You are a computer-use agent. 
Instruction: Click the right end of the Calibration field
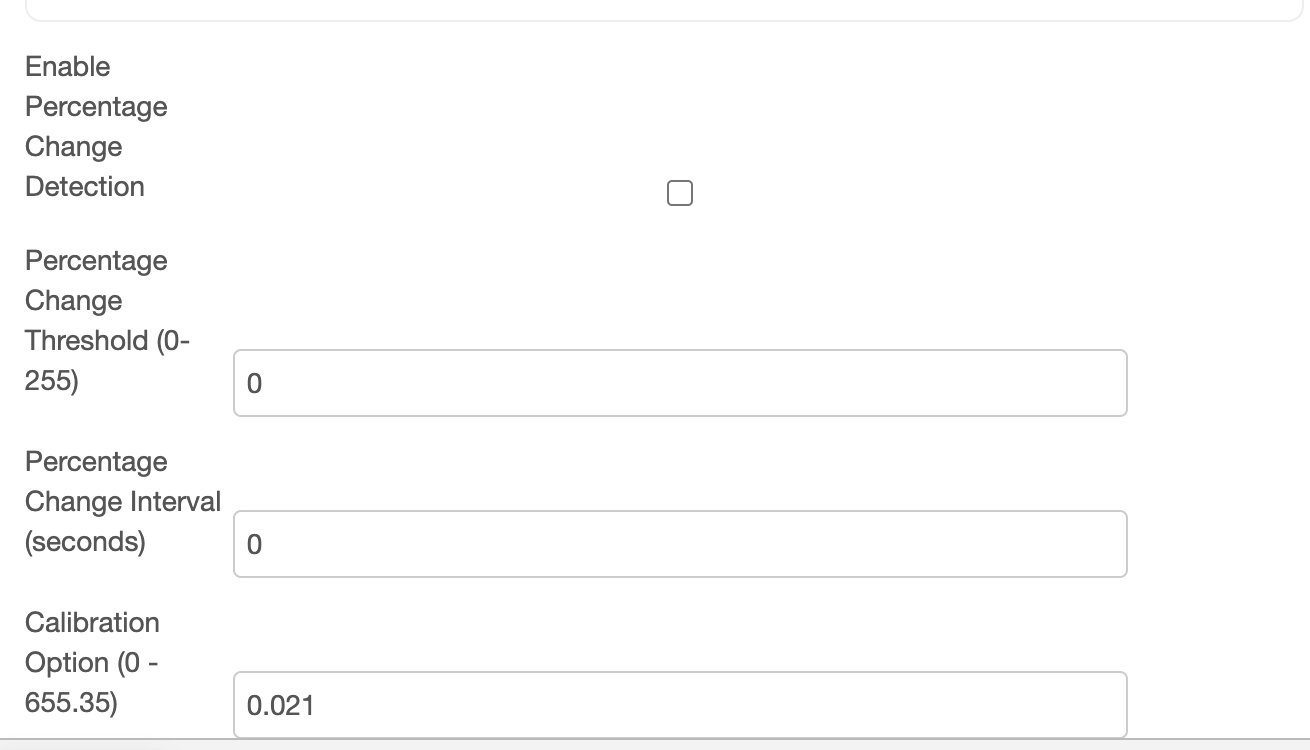1100,705
